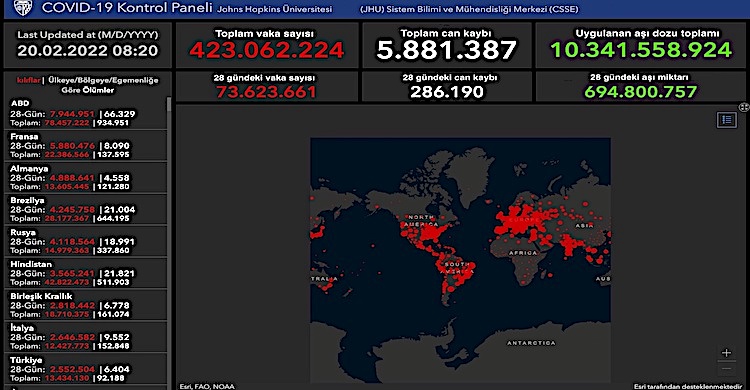Zoom out with the map minus button
Viewport: 750px width, 390px height.
(x=726, y=369)
